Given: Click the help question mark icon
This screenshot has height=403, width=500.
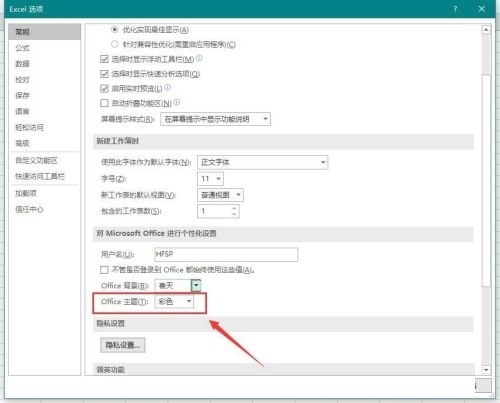Looking at the screenshot, I should 455,9.
